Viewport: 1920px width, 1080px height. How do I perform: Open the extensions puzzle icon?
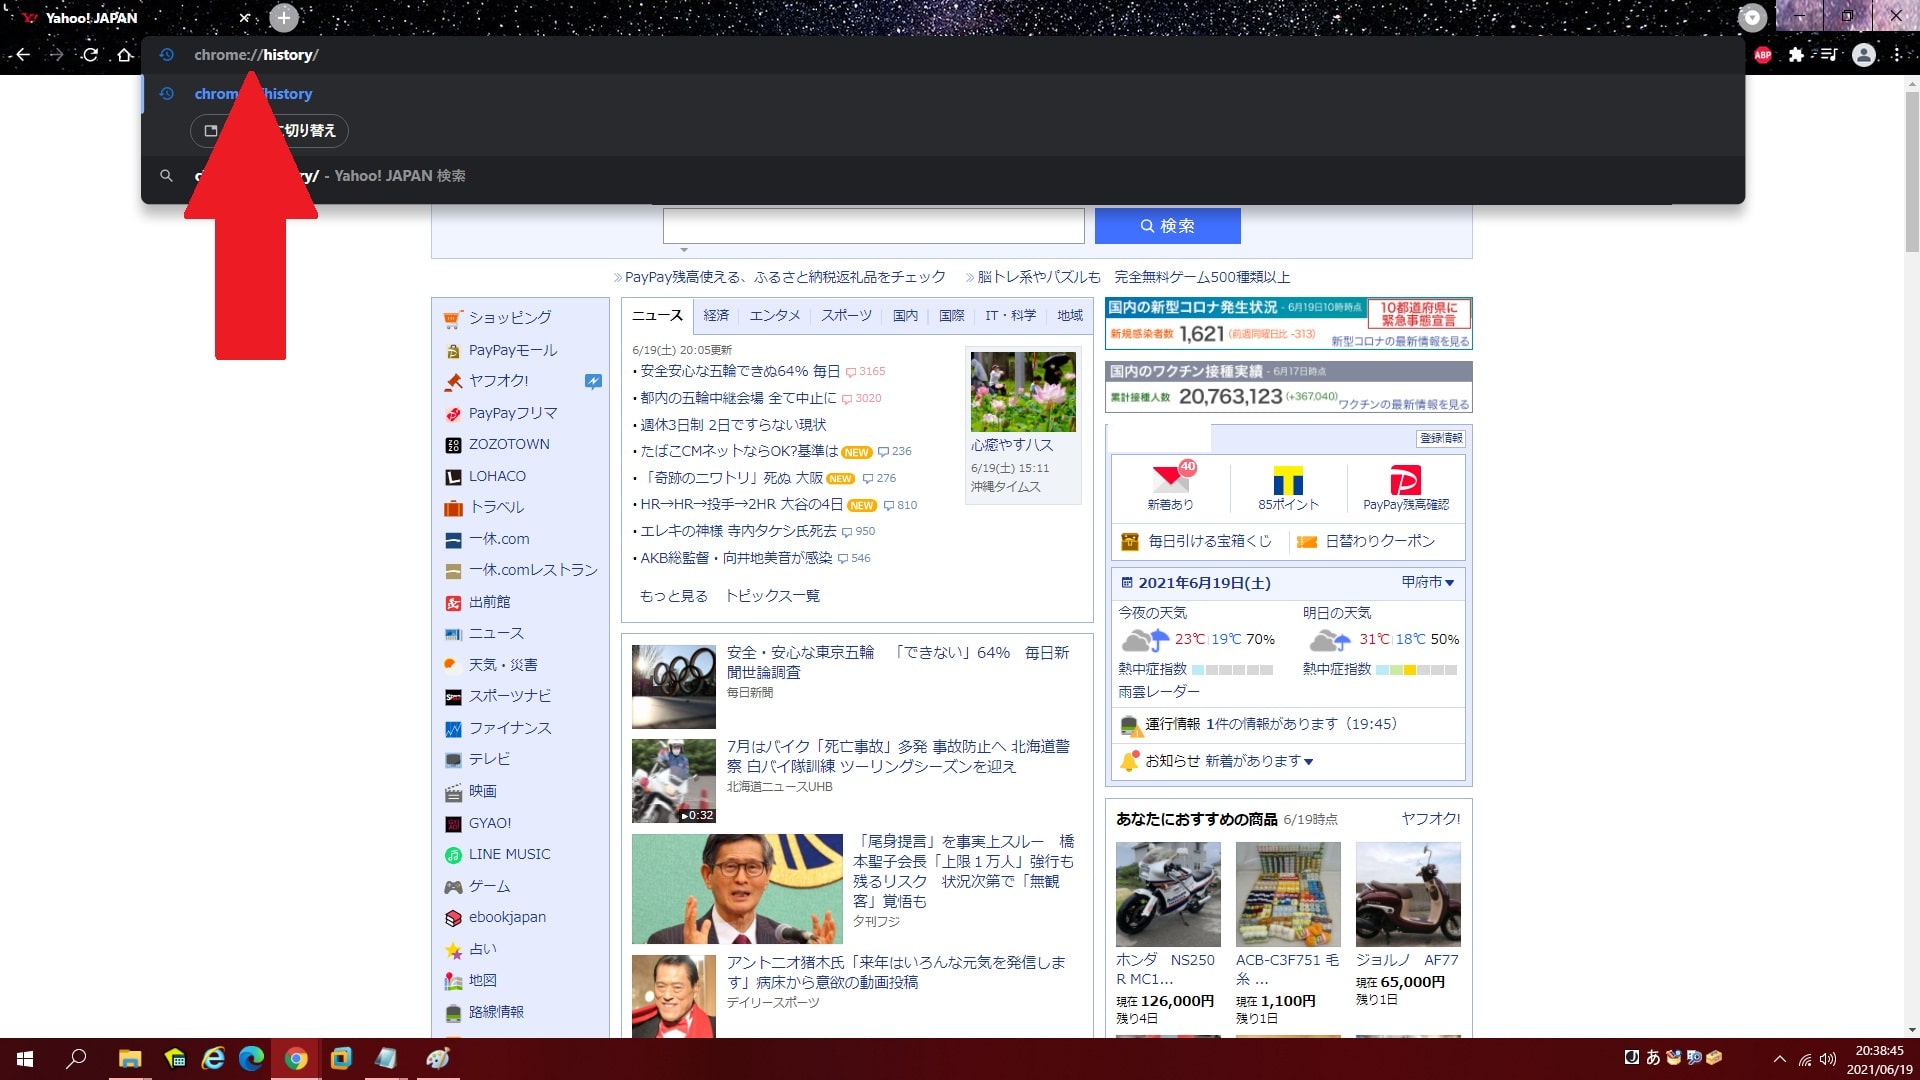coord(1796,55)
